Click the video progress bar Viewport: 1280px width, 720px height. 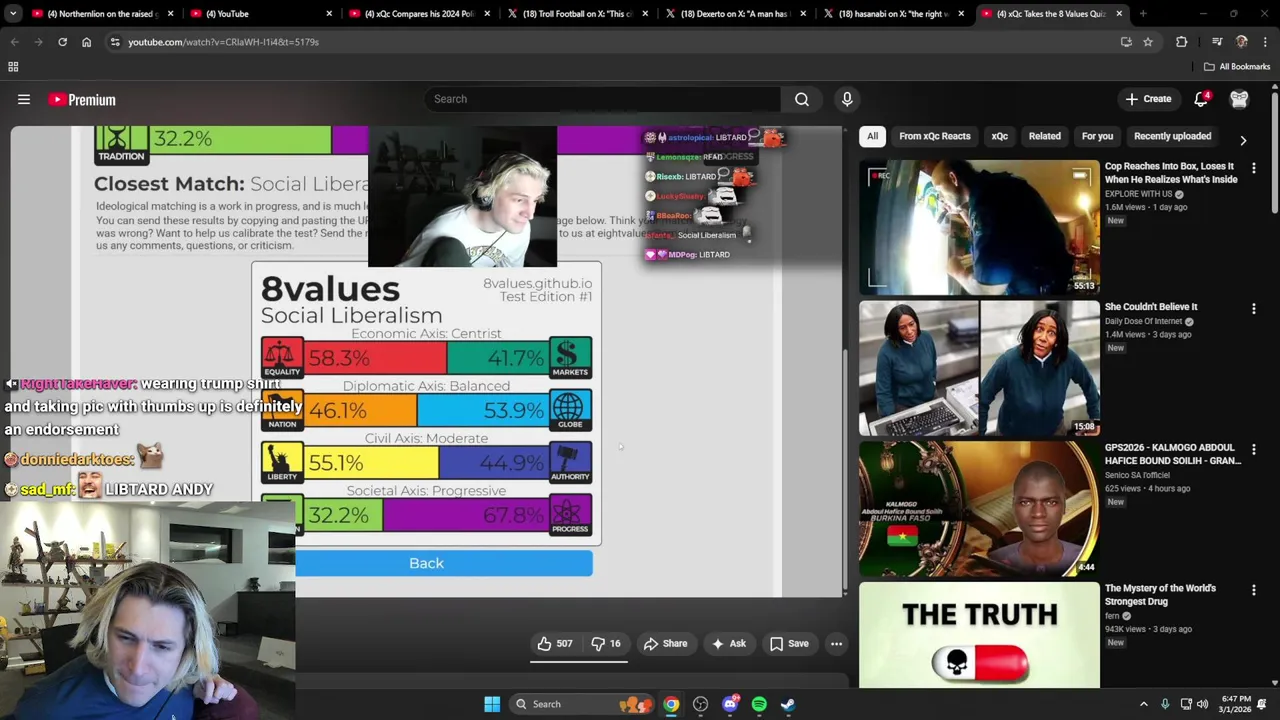pos(578,662)
